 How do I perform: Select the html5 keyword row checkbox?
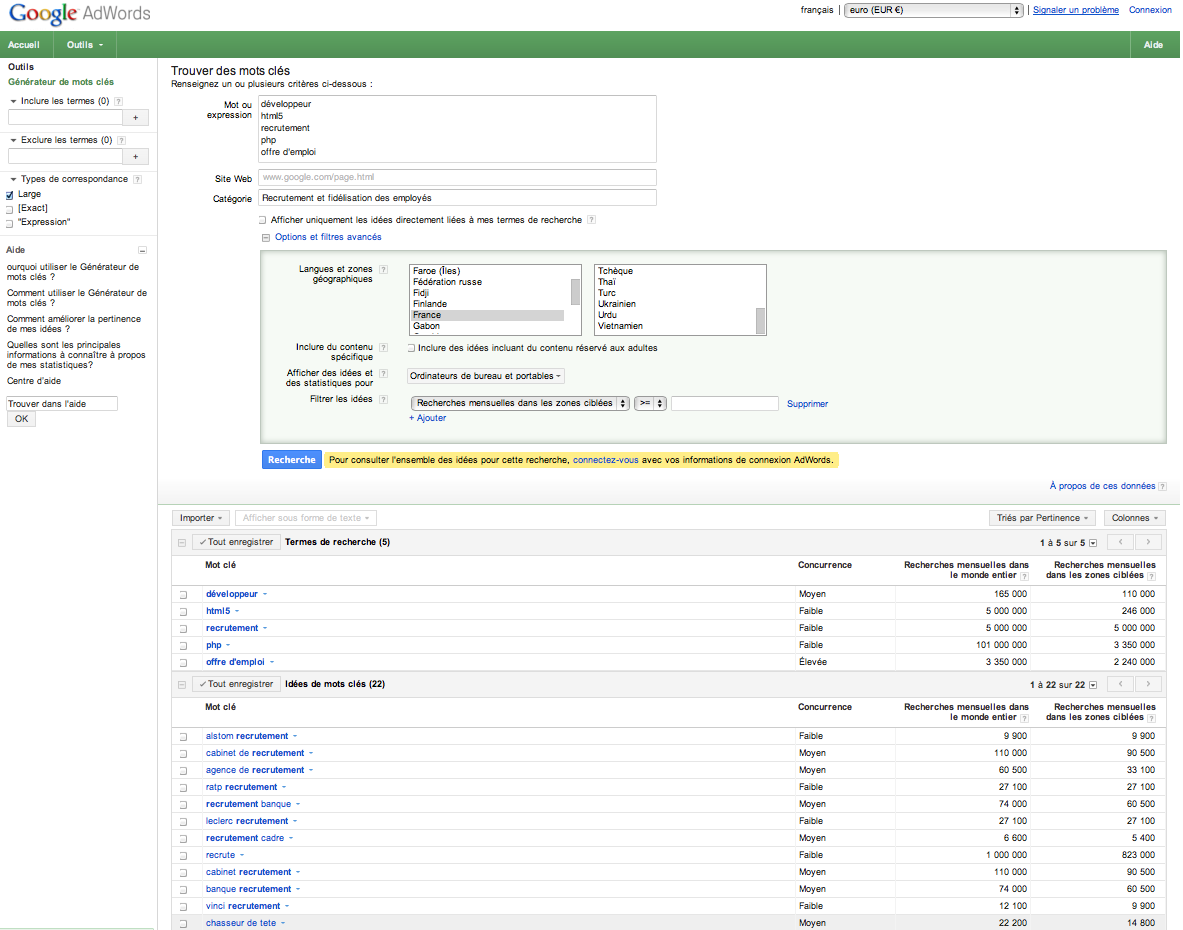coord(183,612)
